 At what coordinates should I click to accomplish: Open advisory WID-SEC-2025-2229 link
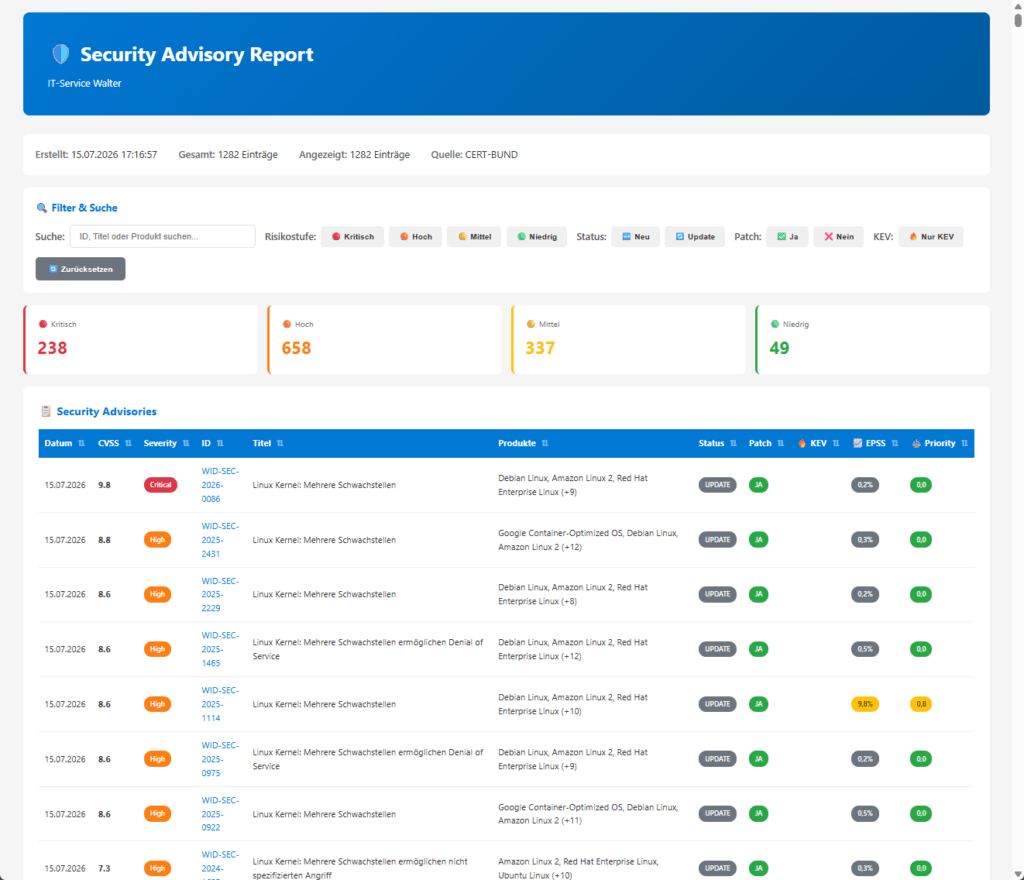(x=220, y=594)
